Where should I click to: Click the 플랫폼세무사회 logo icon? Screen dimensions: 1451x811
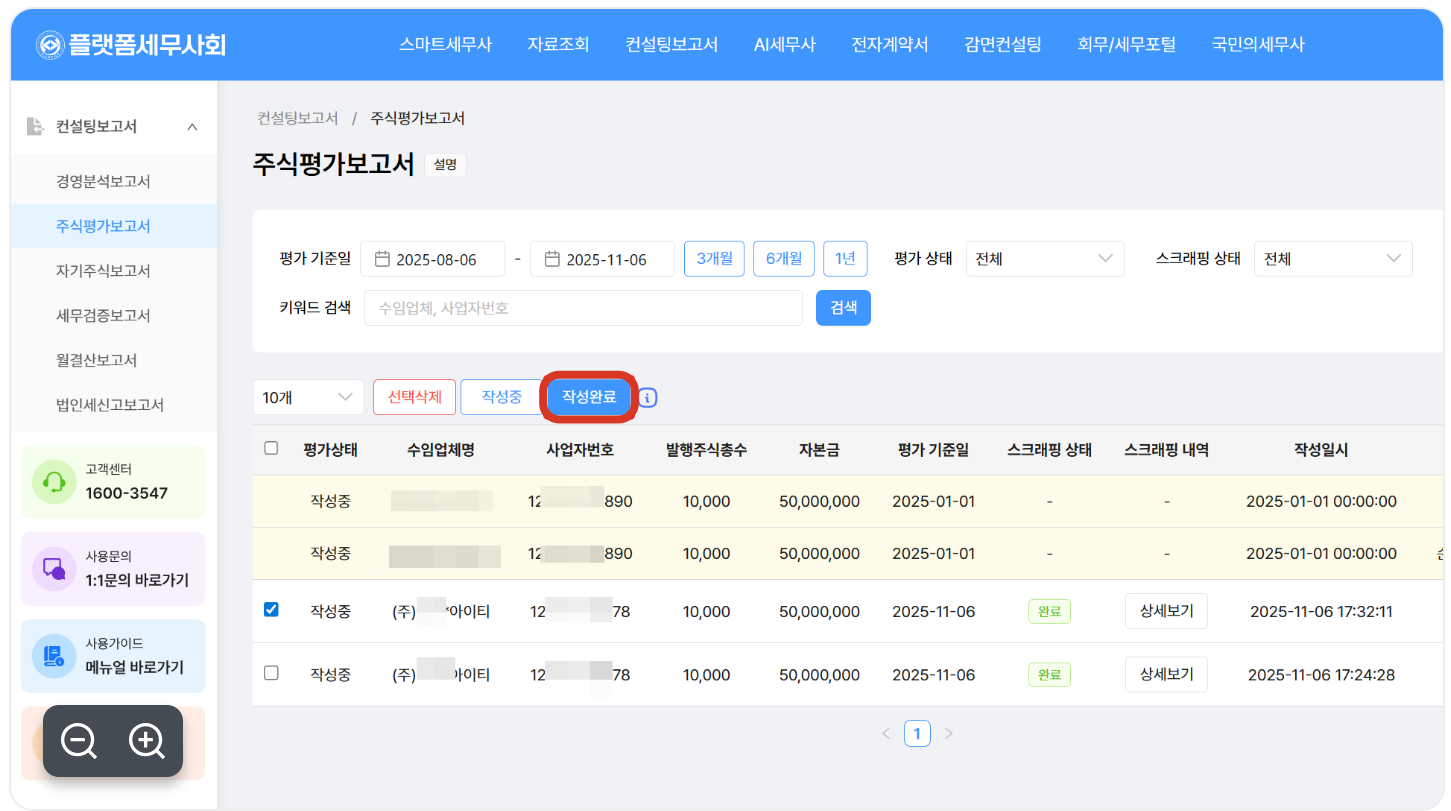(x=50, y=44)
